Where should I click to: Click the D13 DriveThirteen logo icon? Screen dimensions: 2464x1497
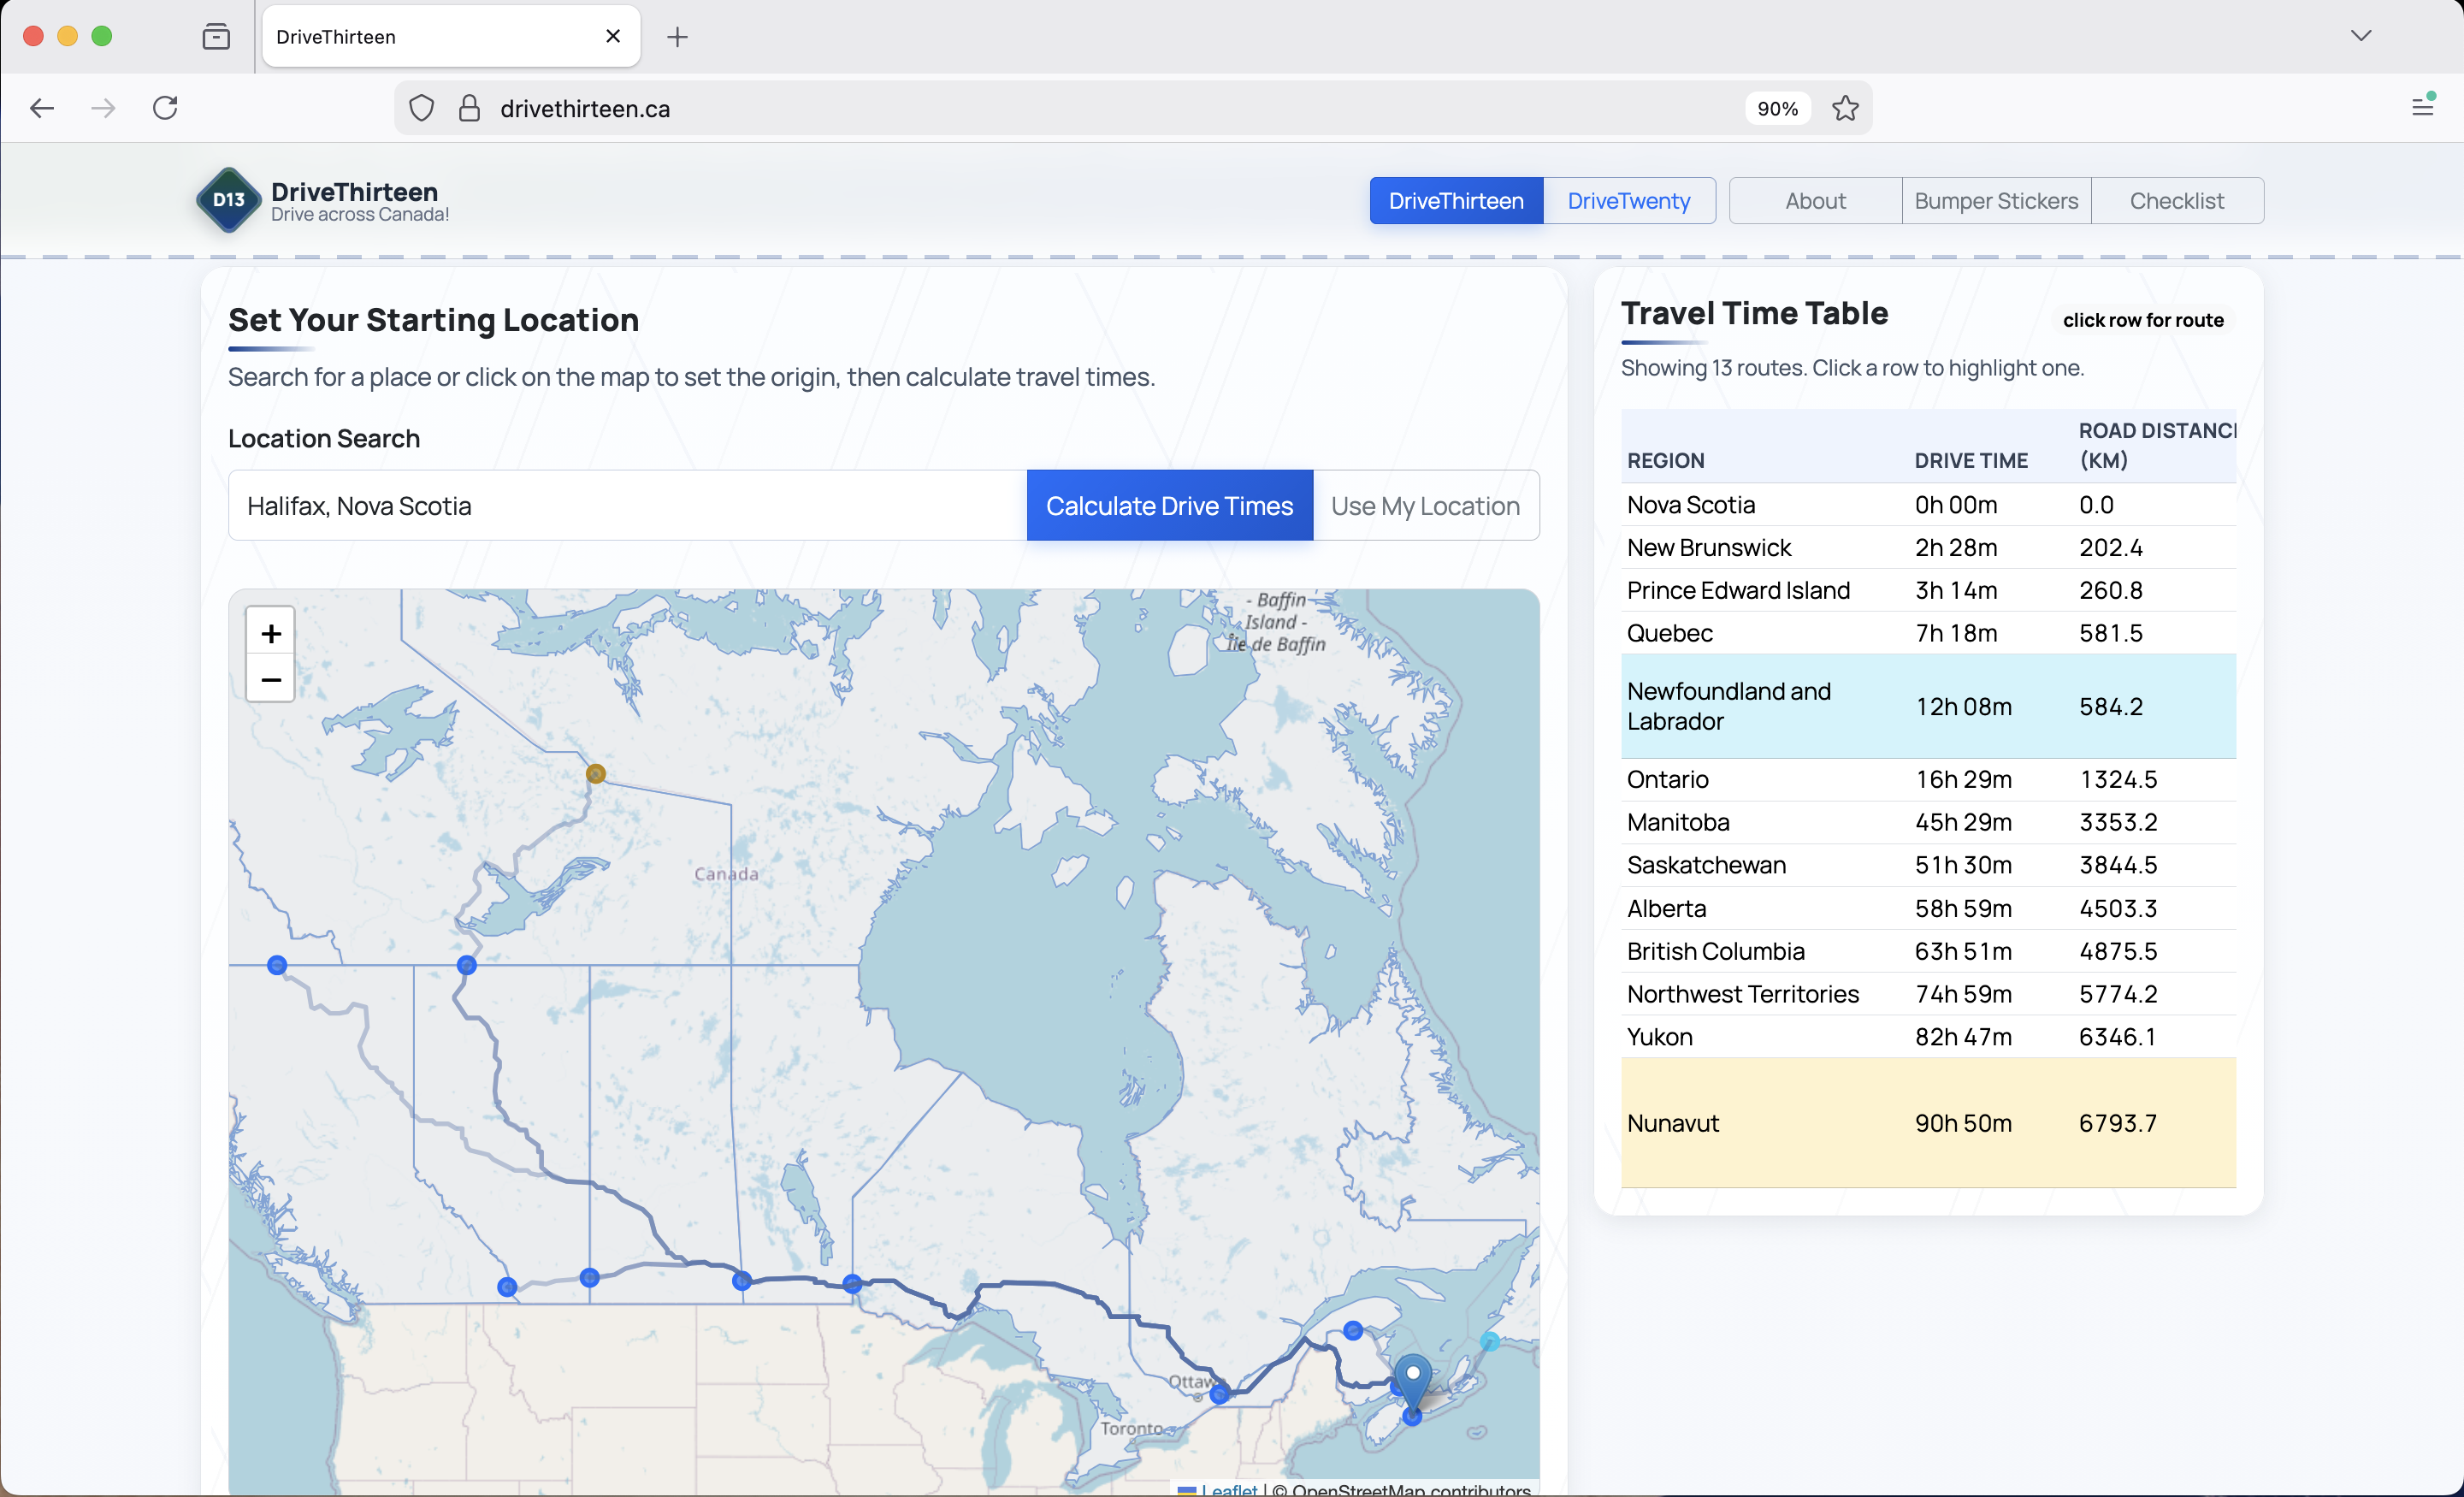228,200
